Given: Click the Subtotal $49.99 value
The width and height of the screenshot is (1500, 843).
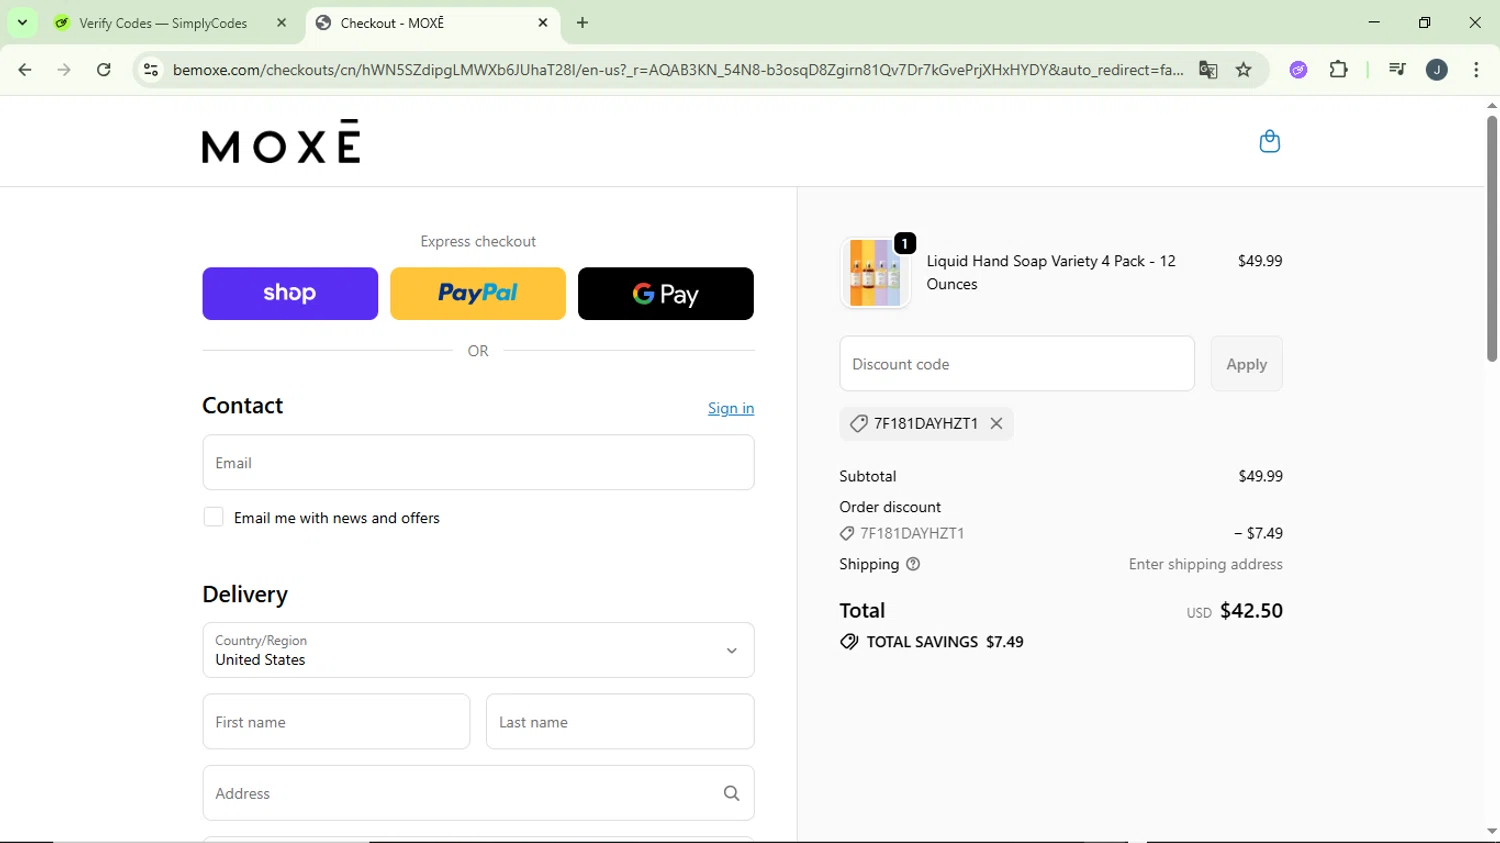Looking at the screenshot, I should pyautogui.click(x=1260, y=476).
